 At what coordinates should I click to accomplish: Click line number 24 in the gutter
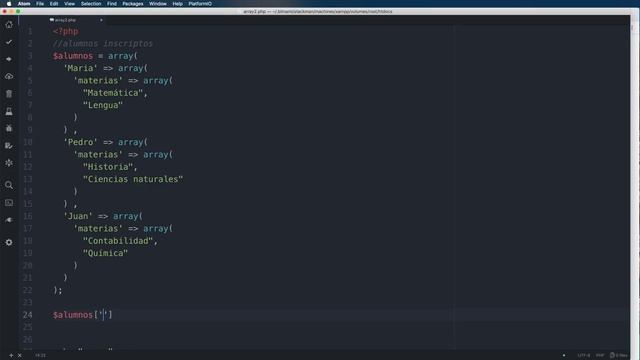(x=27, y=315)
